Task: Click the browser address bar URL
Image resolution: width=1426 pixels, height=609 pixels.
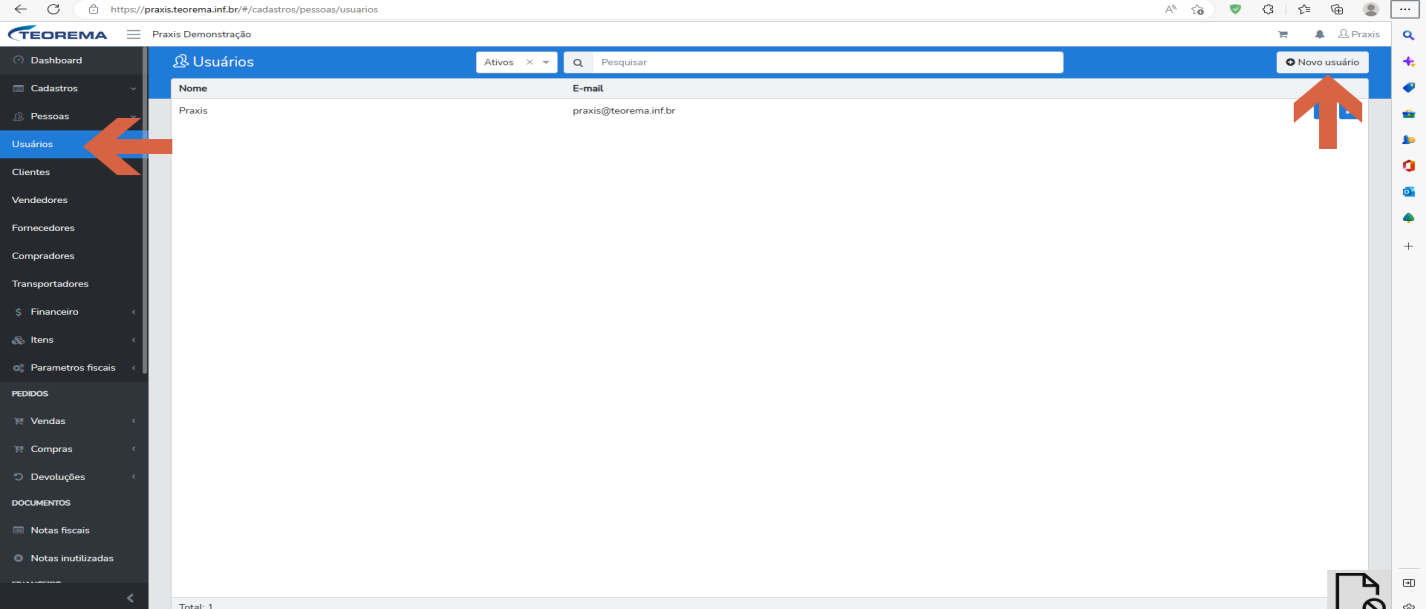Action: click(x=244, y=9)
